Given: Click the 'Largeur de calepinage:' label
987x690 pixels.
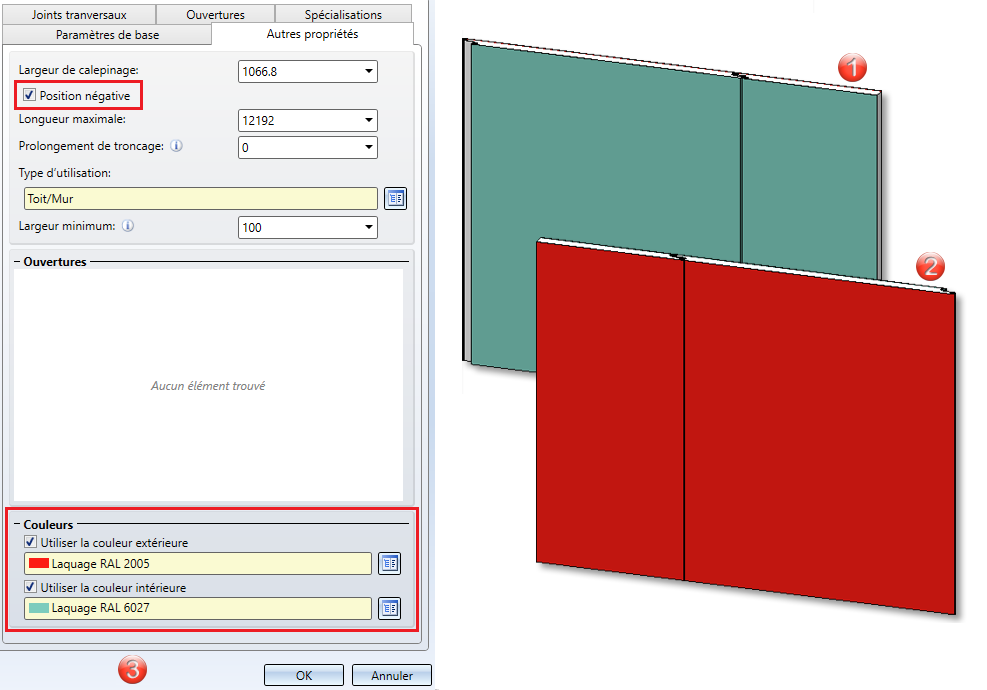Looking at the screenshot, I should coord(79,70).
